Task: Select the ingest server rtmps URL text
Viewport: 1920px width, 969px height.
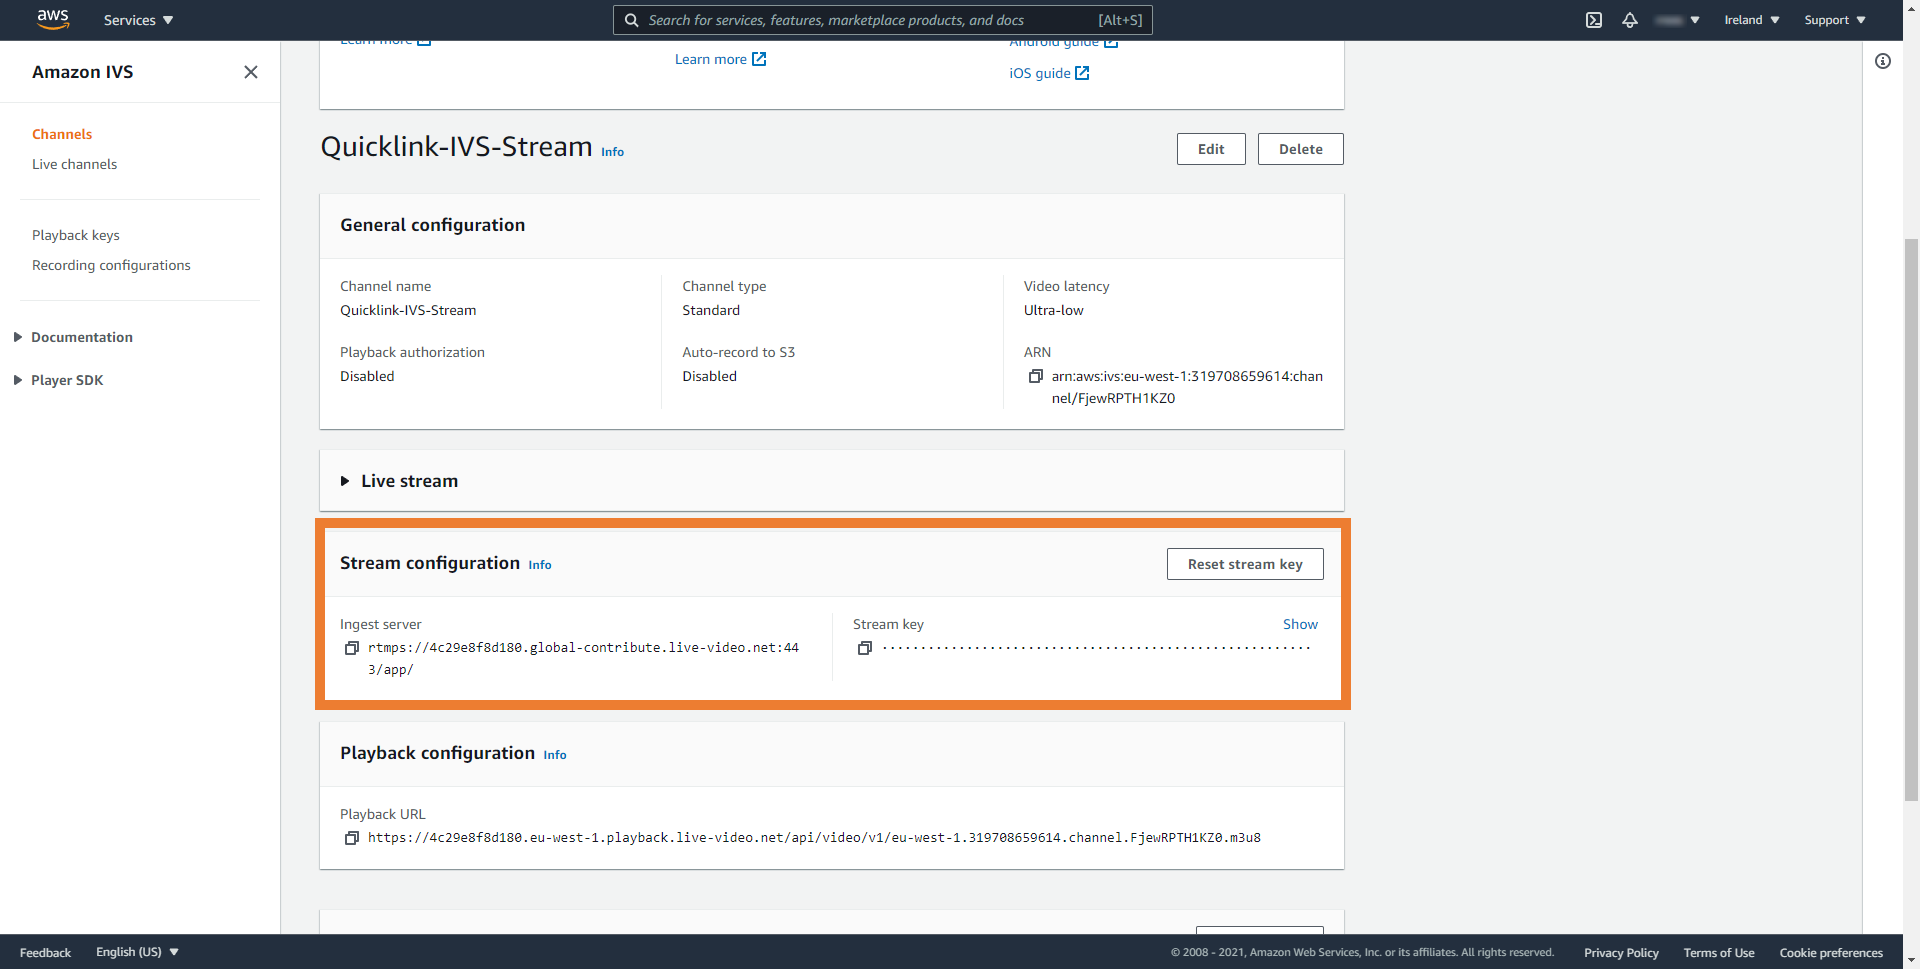Action: (x=583, y=659)
